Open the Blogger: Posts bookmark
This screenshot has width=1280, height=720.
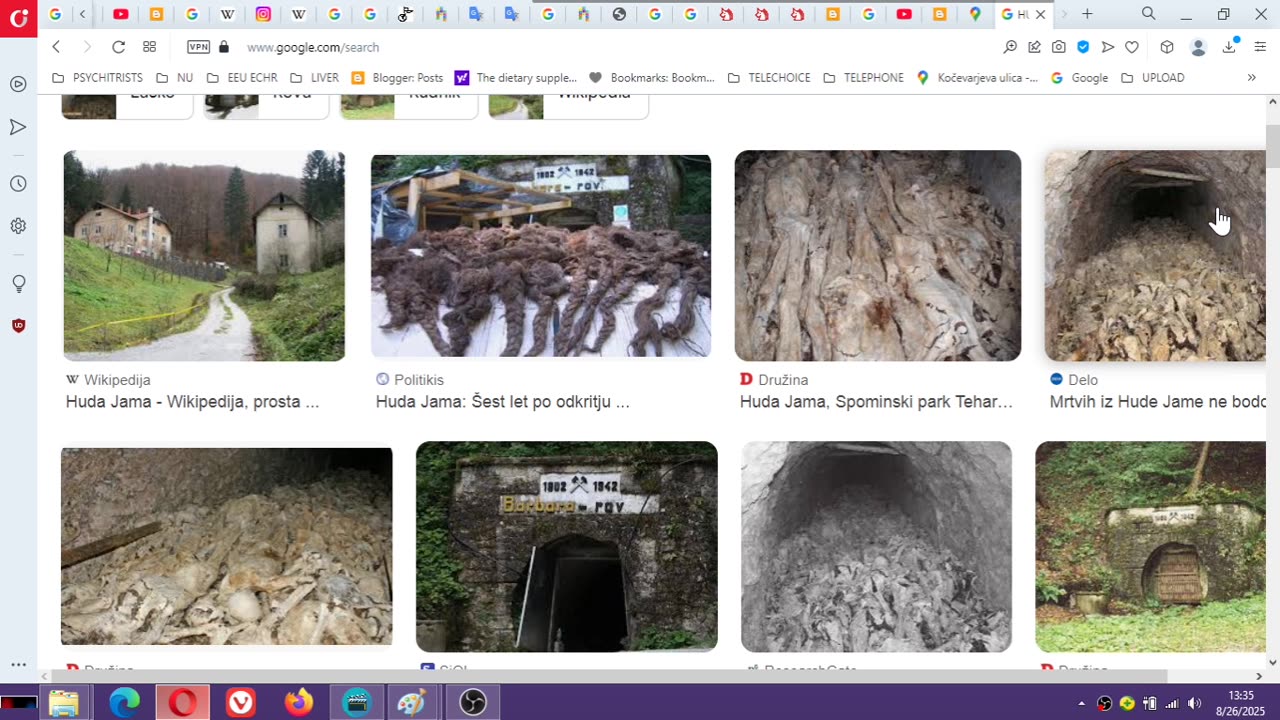coord(397,77)
